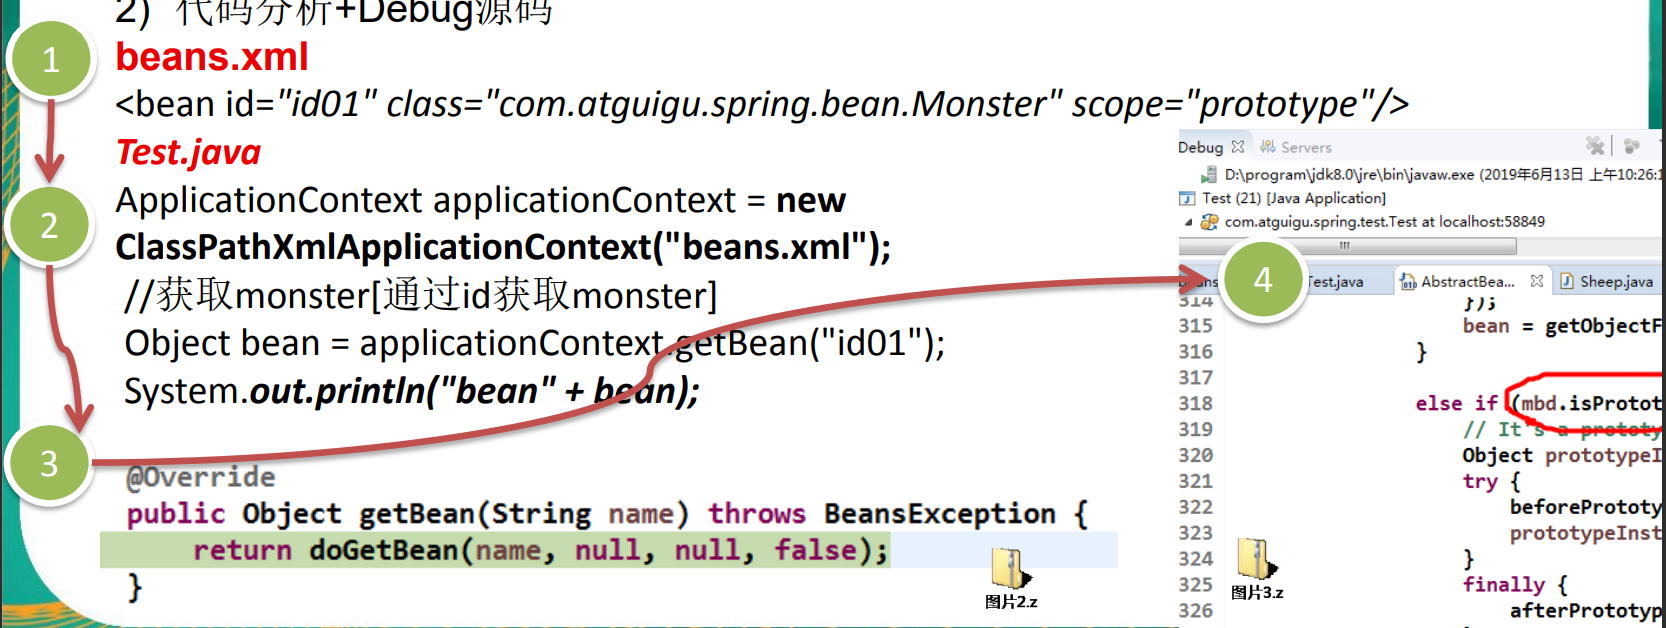Open the Test.java editor tab
This screenshot has width=1666, height=628.
pyautogui.click(x=1335, y=282)
